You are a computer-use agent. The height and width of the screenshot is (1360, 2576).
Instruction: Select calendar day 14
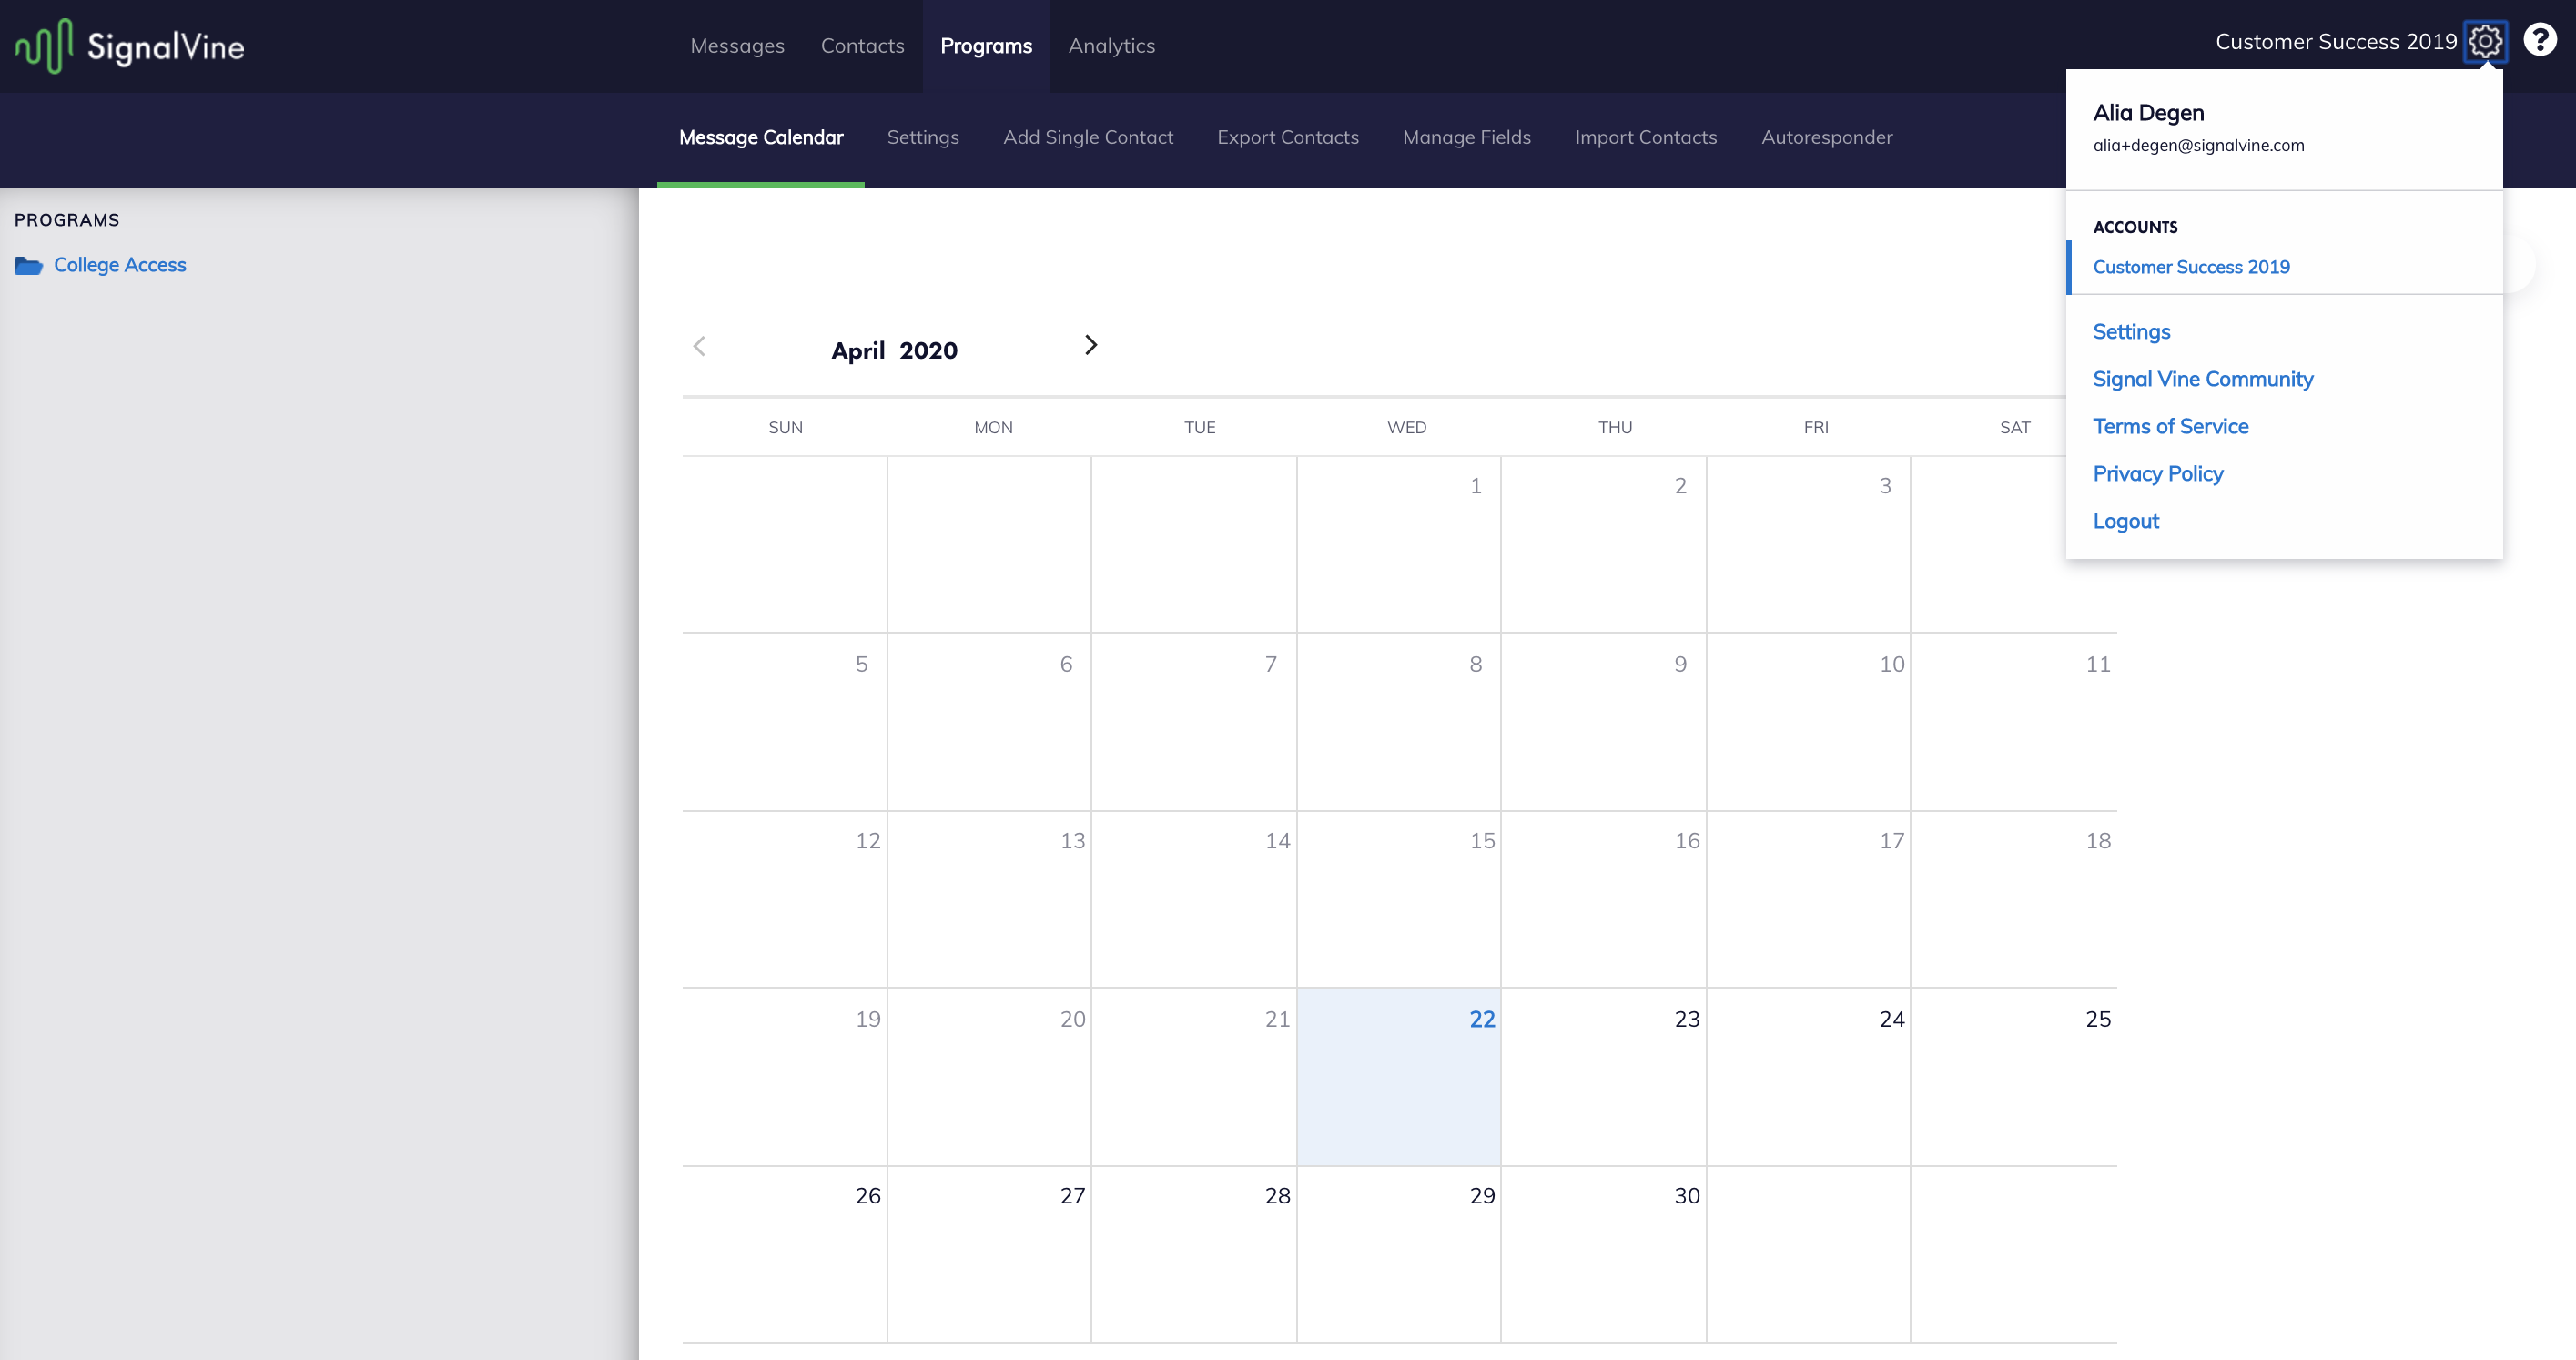[1194, 899]
